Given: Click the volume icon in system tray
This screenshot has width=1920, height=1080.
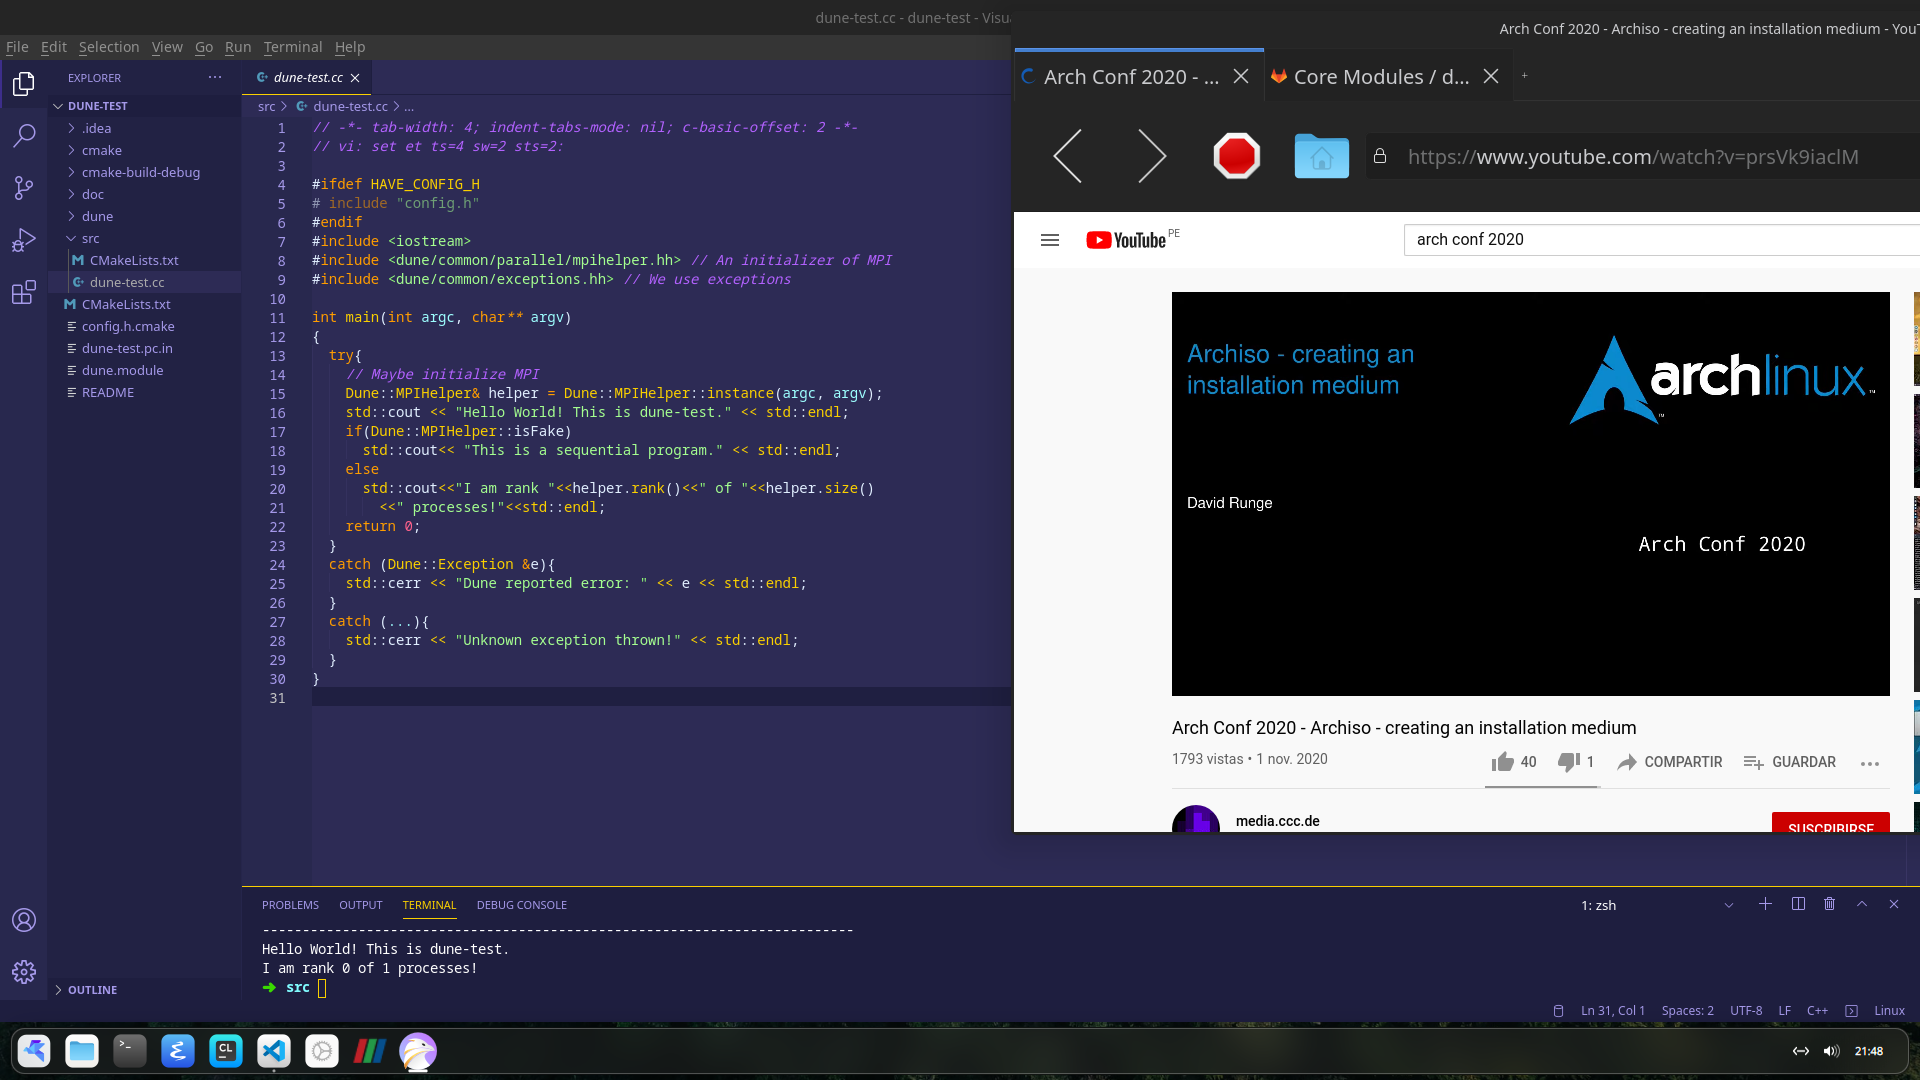Looking at the screenshot, I should (x=1831, y=1051).
